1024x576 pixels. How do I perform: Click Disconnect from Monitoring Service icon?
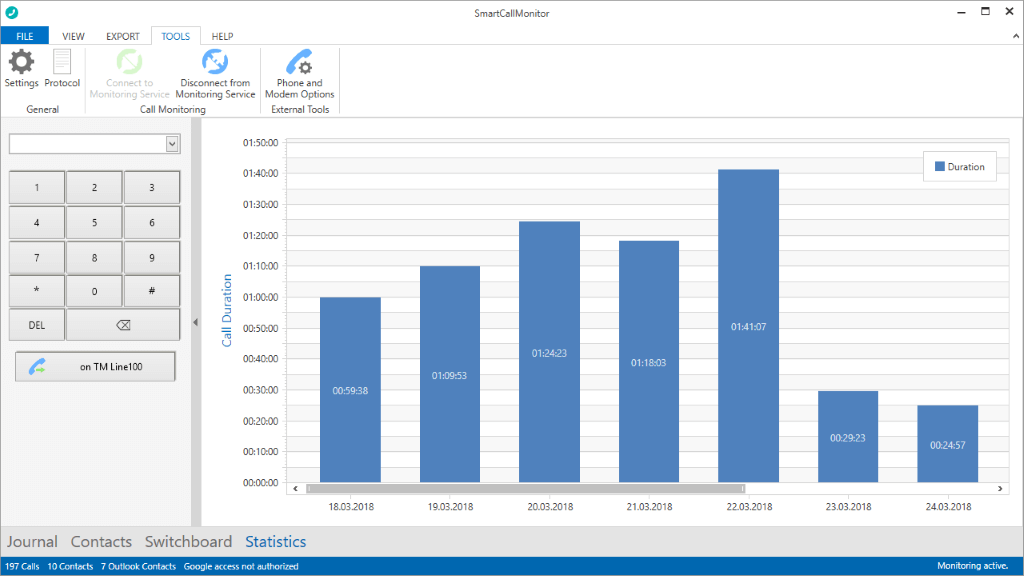215,62
